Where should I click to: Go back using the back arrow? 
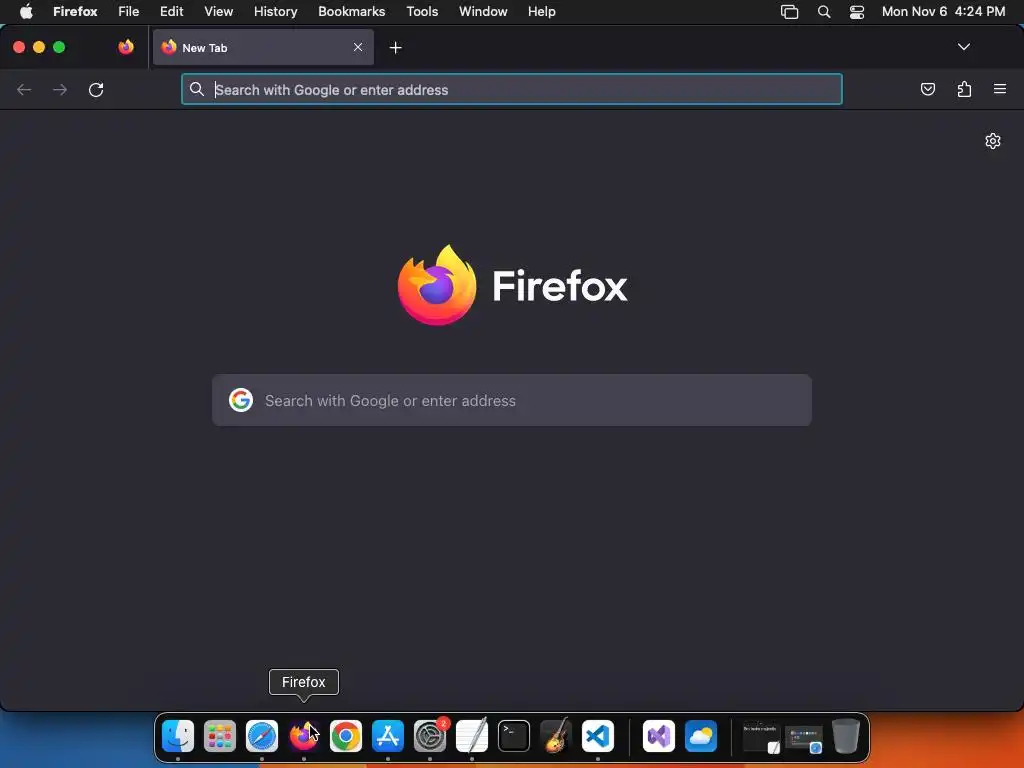pyautogui.click(x=24, y=89)
